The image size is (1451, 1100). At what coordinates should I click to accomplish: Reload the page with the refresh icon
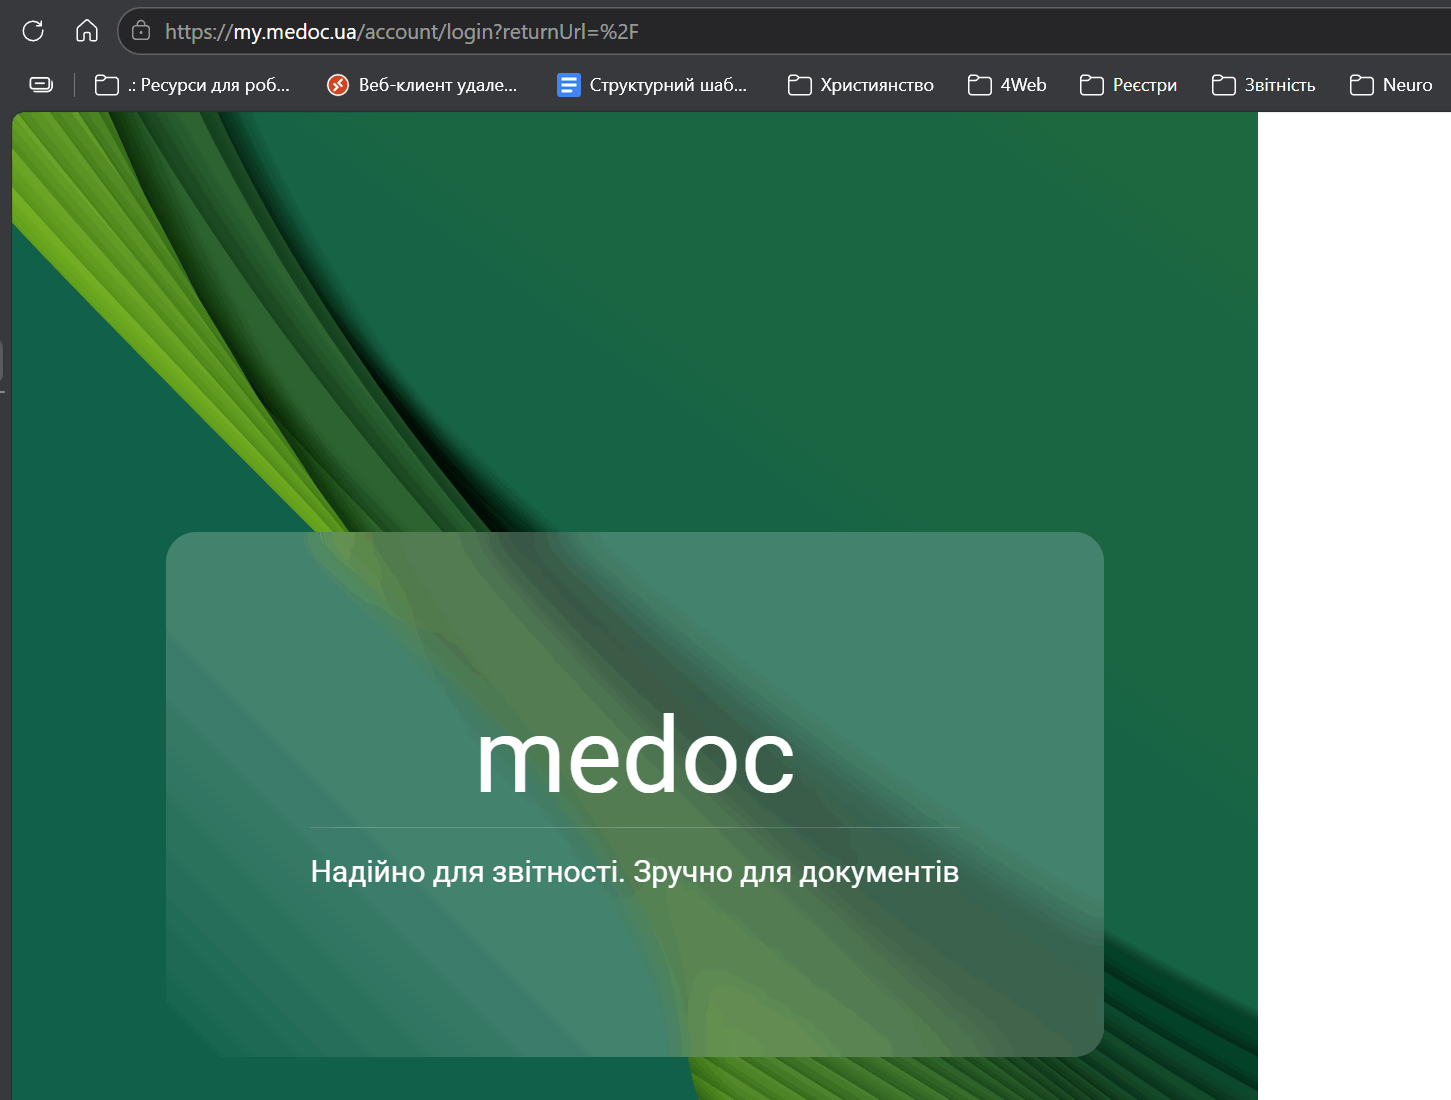click(33, 31)
